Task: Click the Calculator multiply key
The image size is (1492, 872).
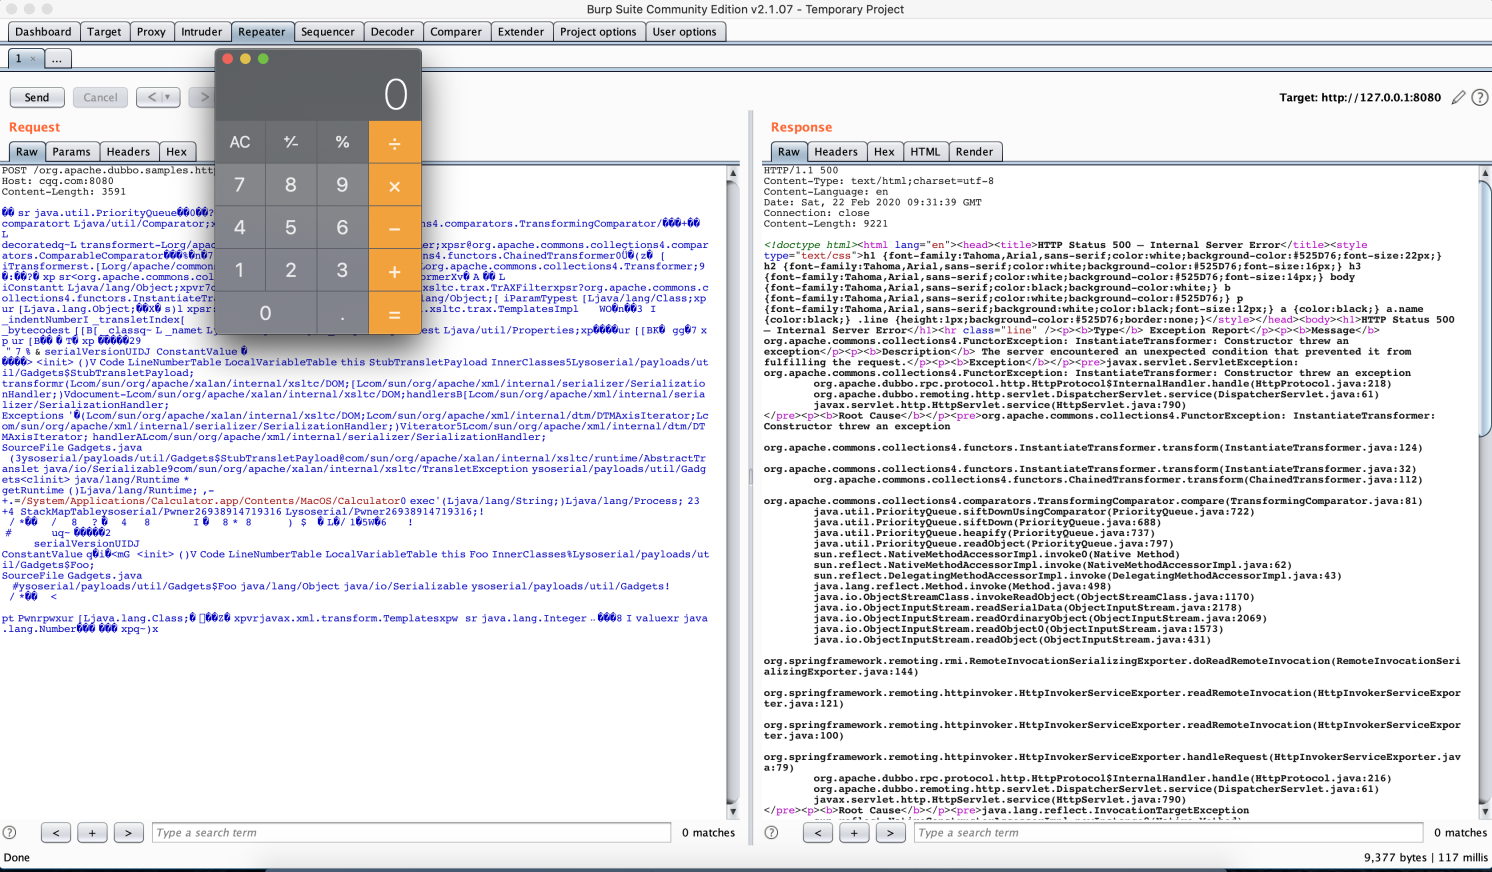Action: (x=395, y=185)
